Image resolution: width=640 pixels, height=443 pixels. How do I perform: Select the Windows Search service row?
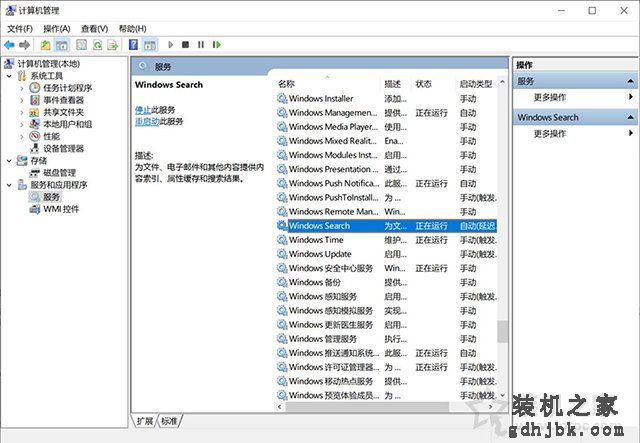pyautogui.click(x=386, y=226)
